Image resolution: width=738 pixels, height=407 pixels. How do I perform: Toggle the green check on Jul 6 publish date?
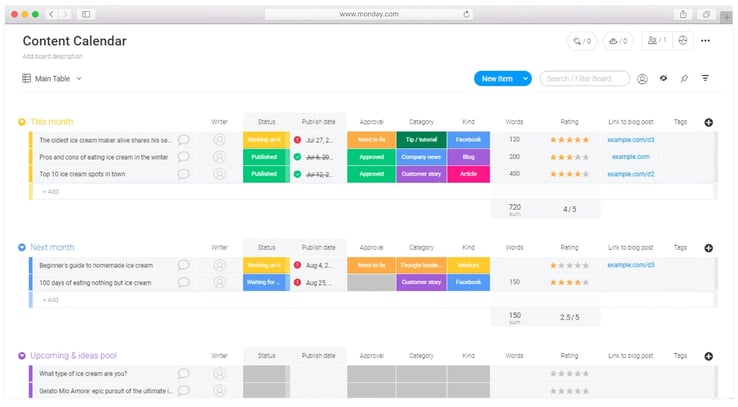(x=297, y=157)
